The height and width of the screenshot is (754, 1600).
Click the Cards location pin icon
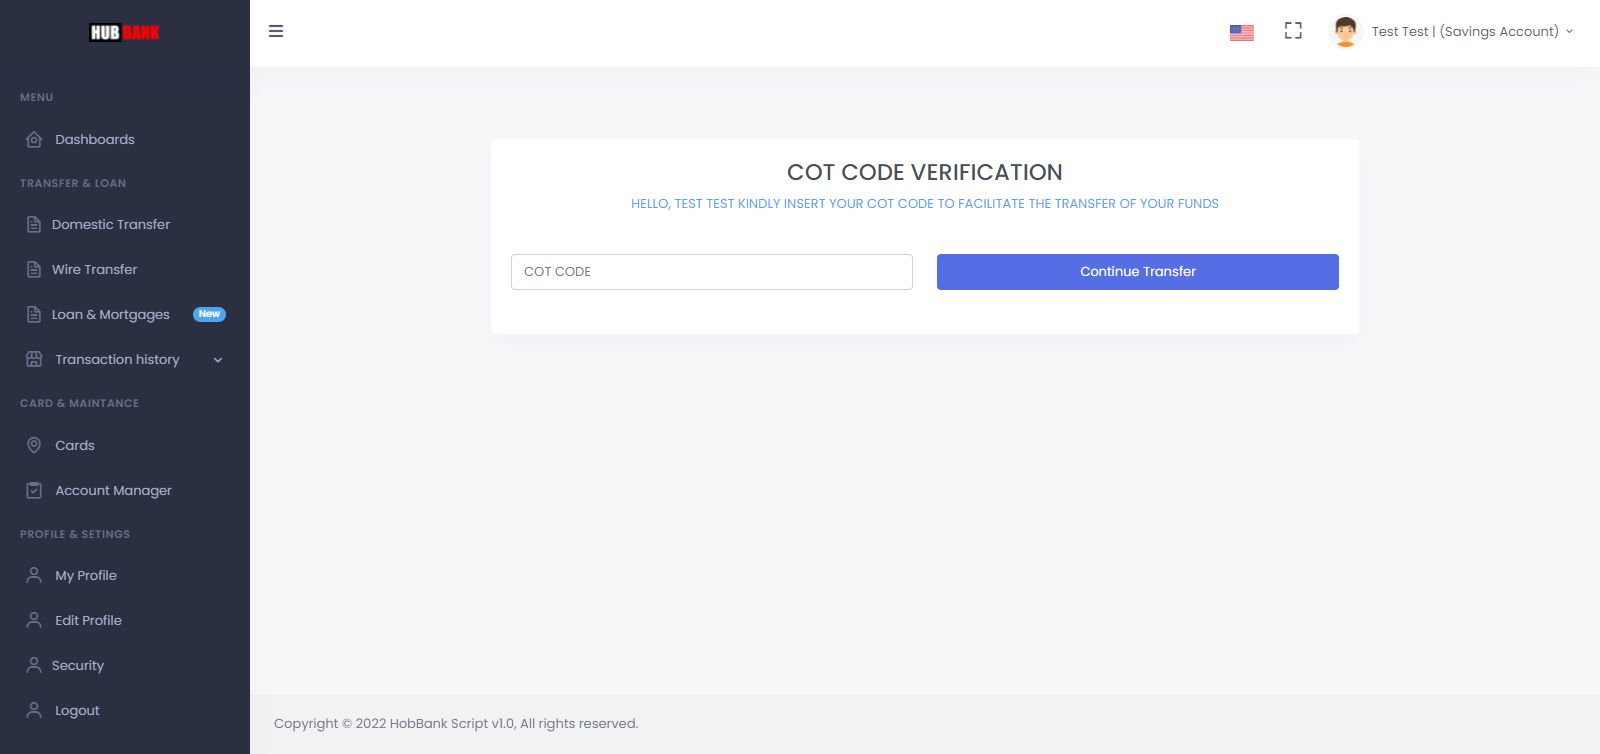pyautogui.click(x=34, y=445)
